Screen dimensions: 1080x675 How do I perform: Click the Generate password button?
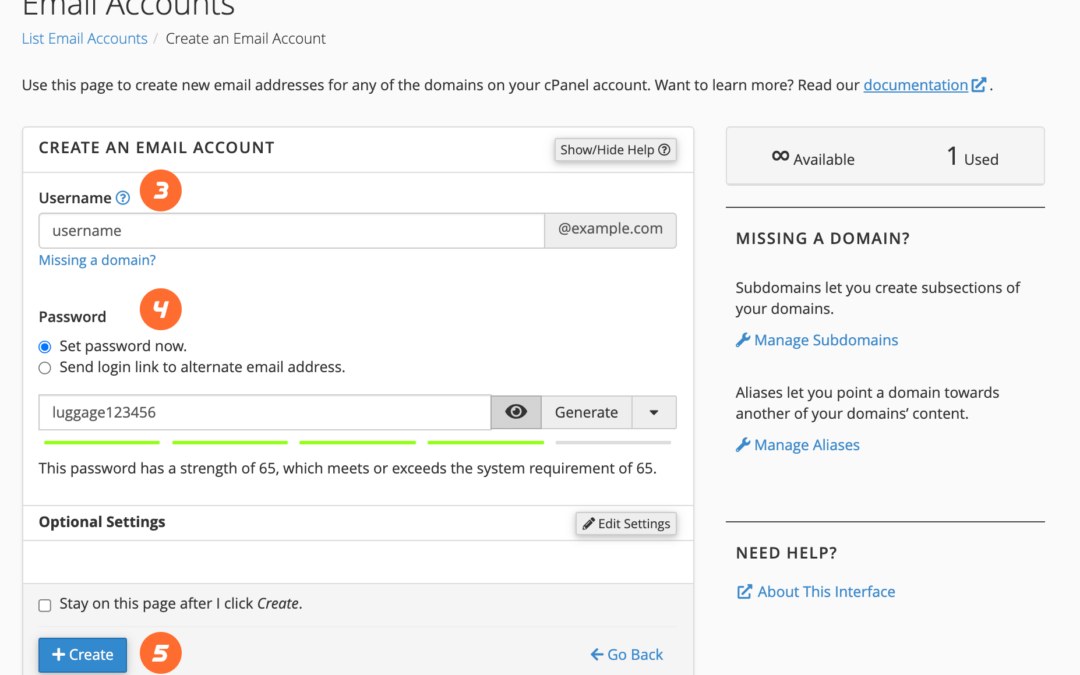point(586,412)
